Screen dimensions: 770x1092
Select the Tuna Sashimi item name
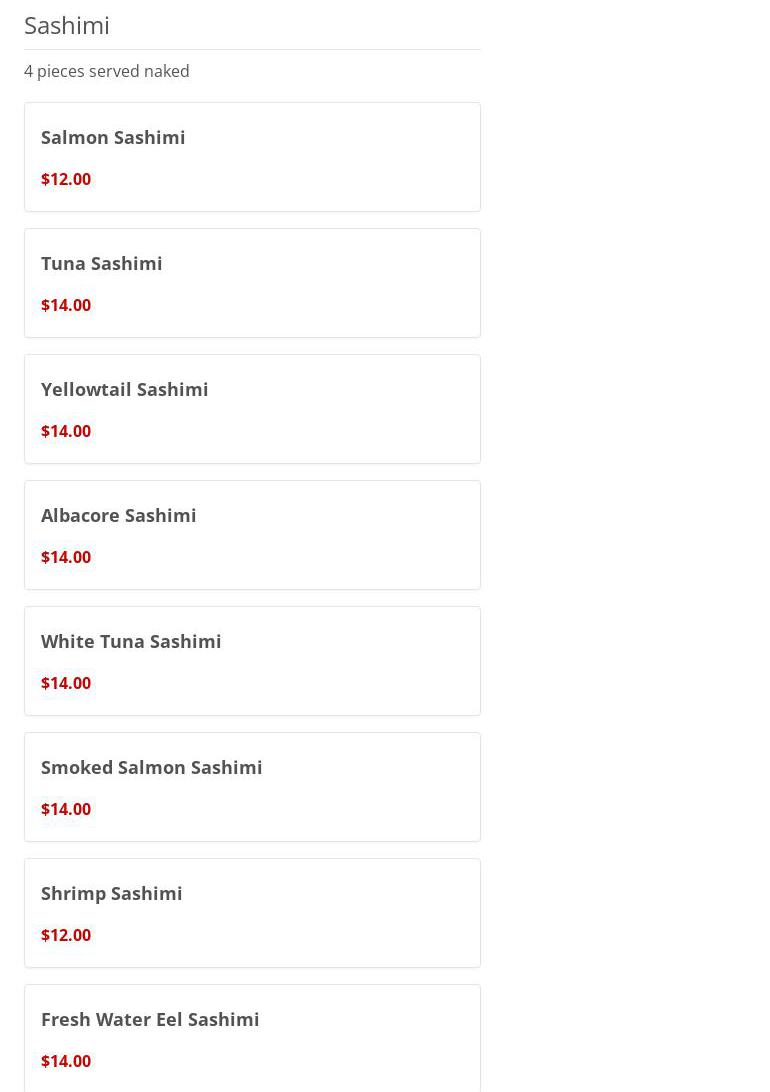101,263
